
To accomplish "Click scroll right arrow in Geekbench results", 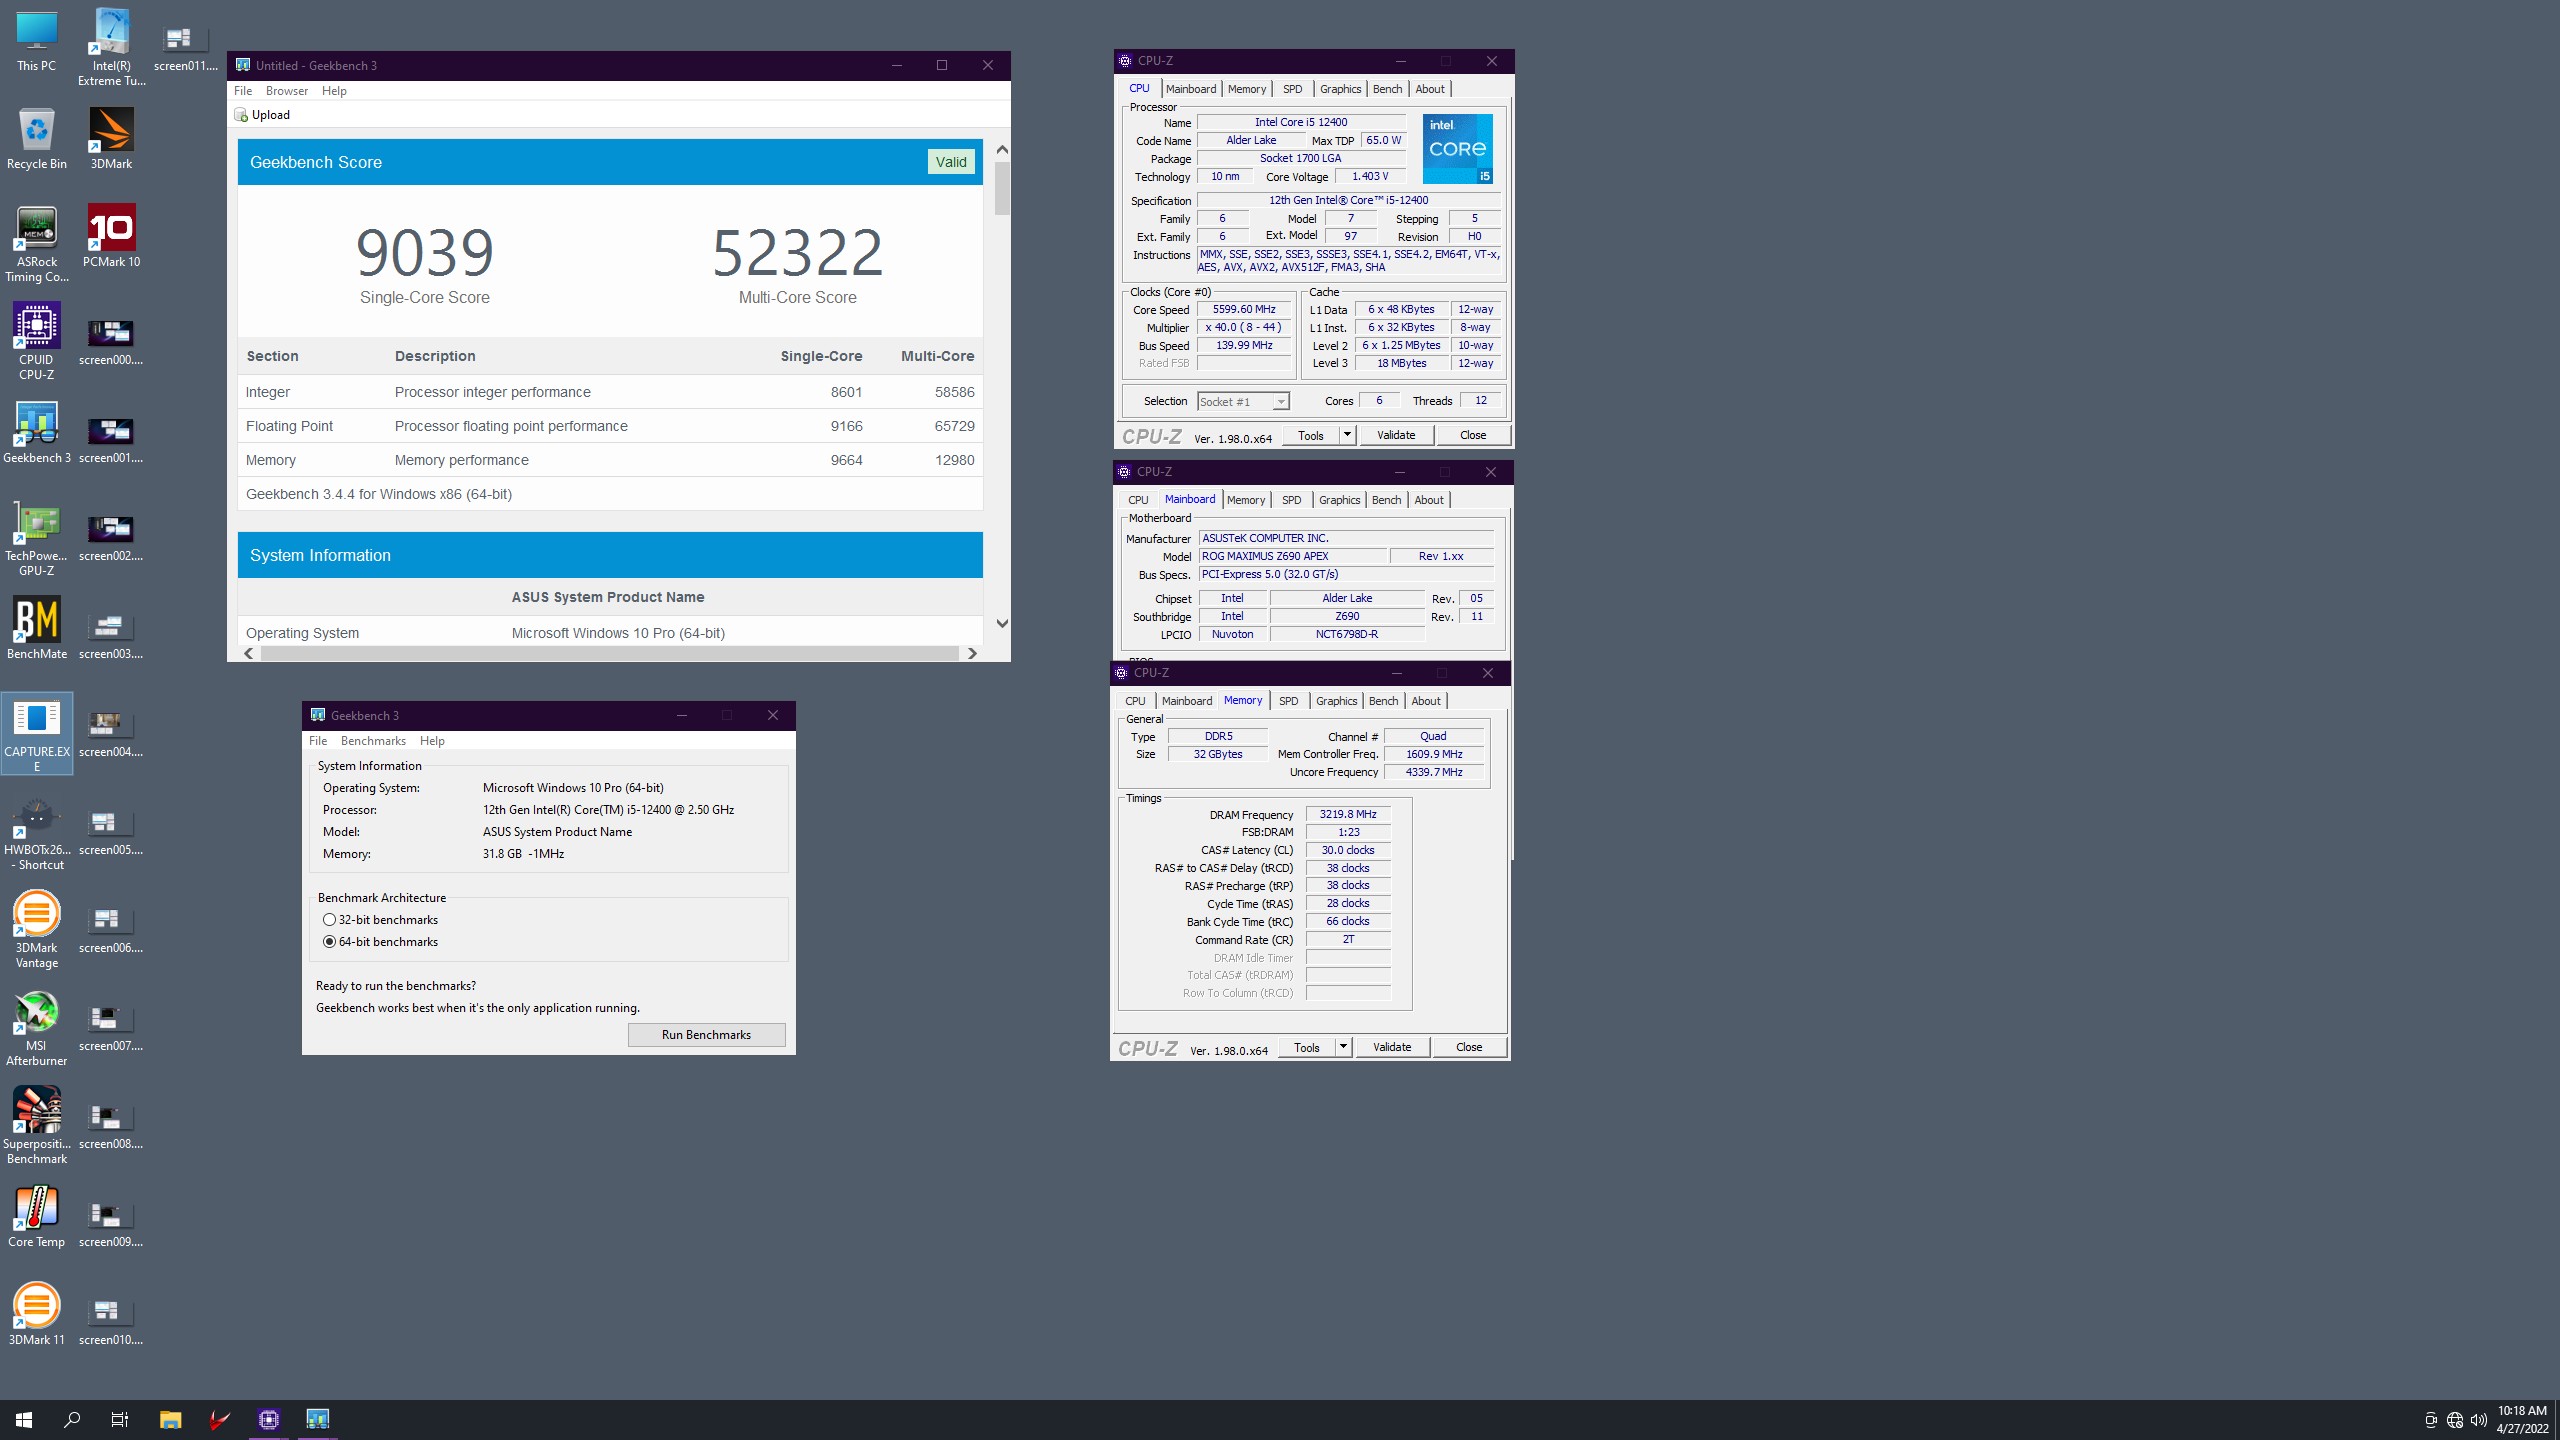I will point(972,653).
